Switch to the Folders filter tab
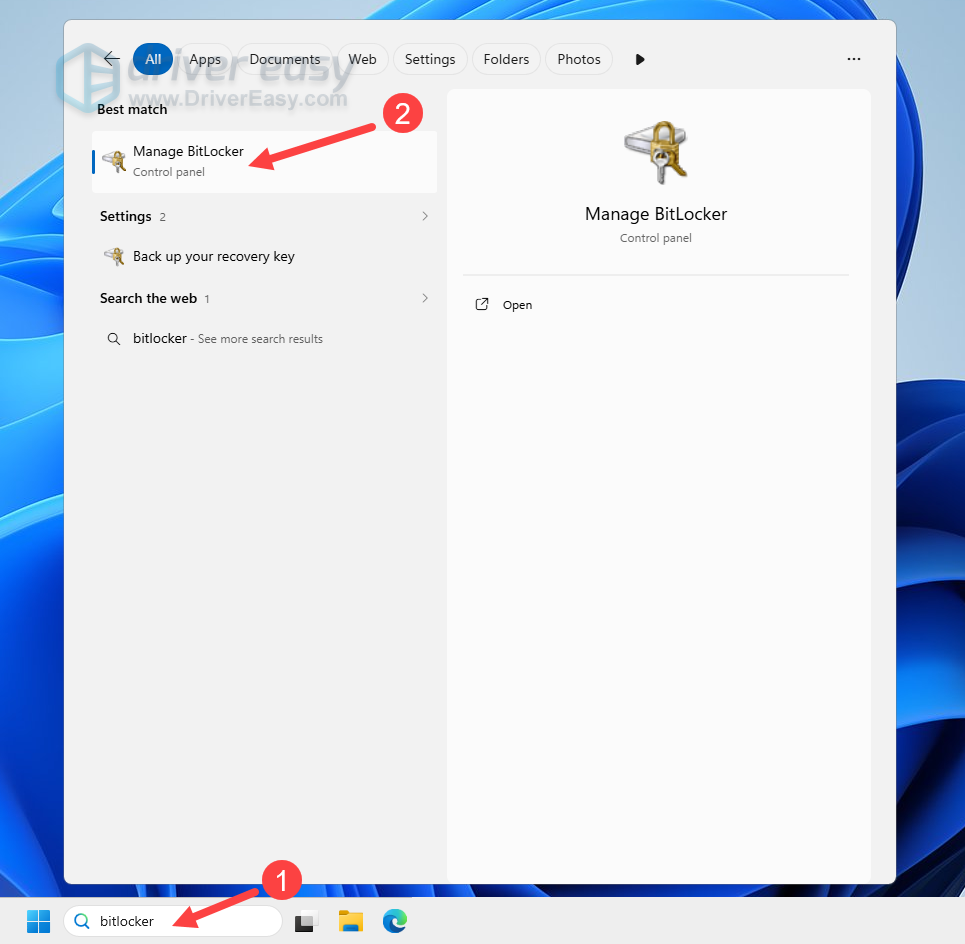Image resolution: width=965 pixels, height=944 pixels. click(x=507, y=59)
